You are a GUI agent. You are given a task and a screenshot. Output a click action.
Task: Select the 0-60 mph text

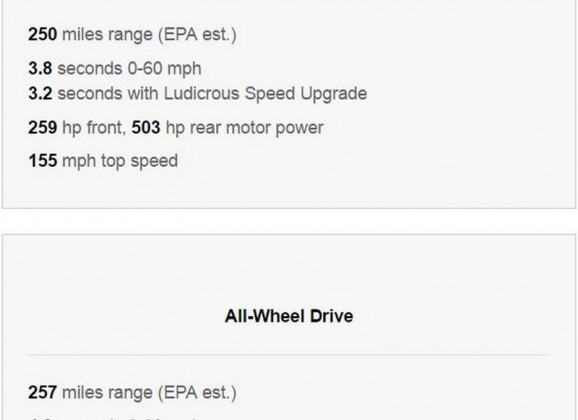click(164, 69)
